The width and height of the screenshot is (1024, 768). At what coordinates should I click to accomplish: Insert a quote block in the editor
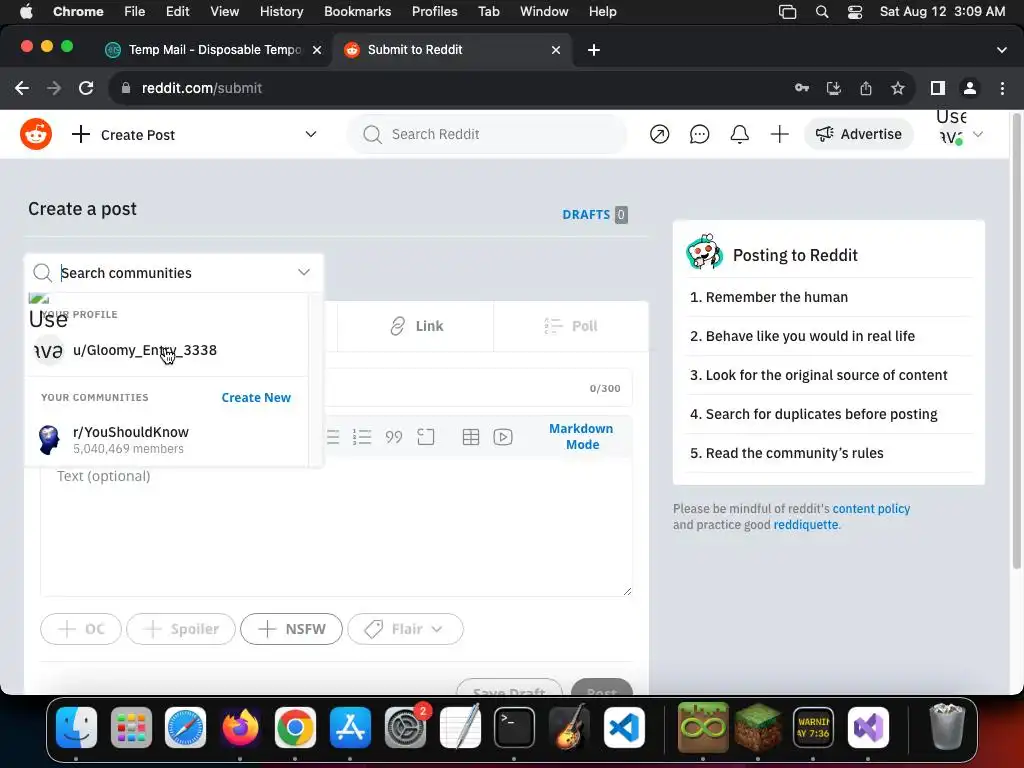[x=394, y=437]
